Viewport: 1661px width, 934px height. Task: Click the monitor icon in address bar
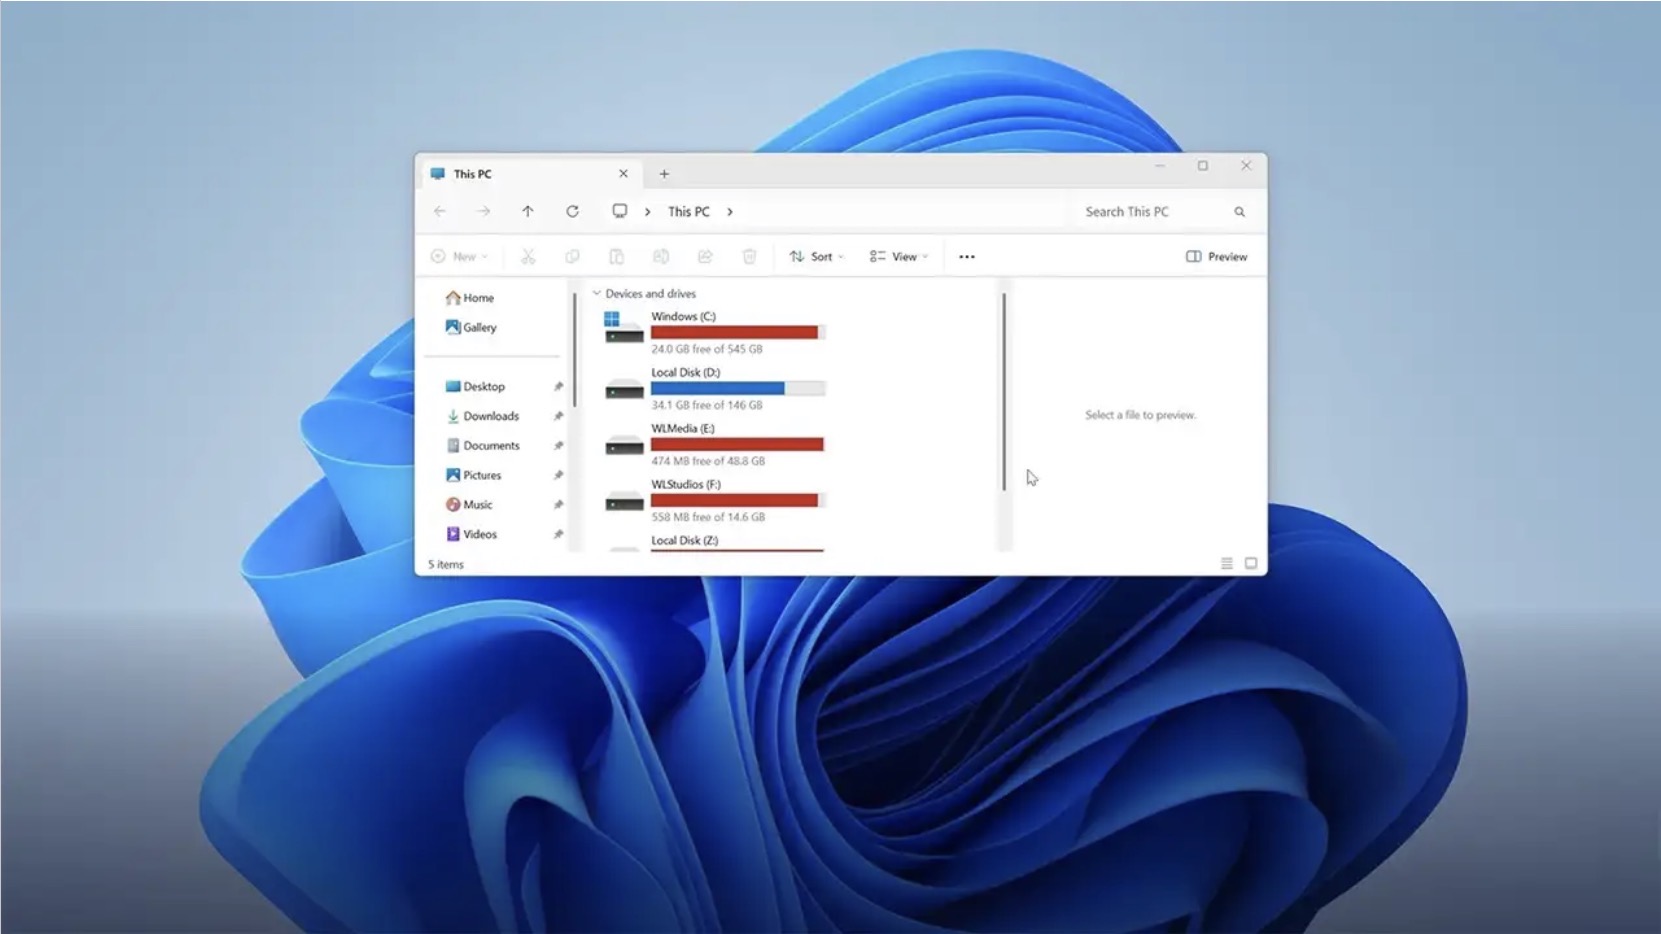620,211
